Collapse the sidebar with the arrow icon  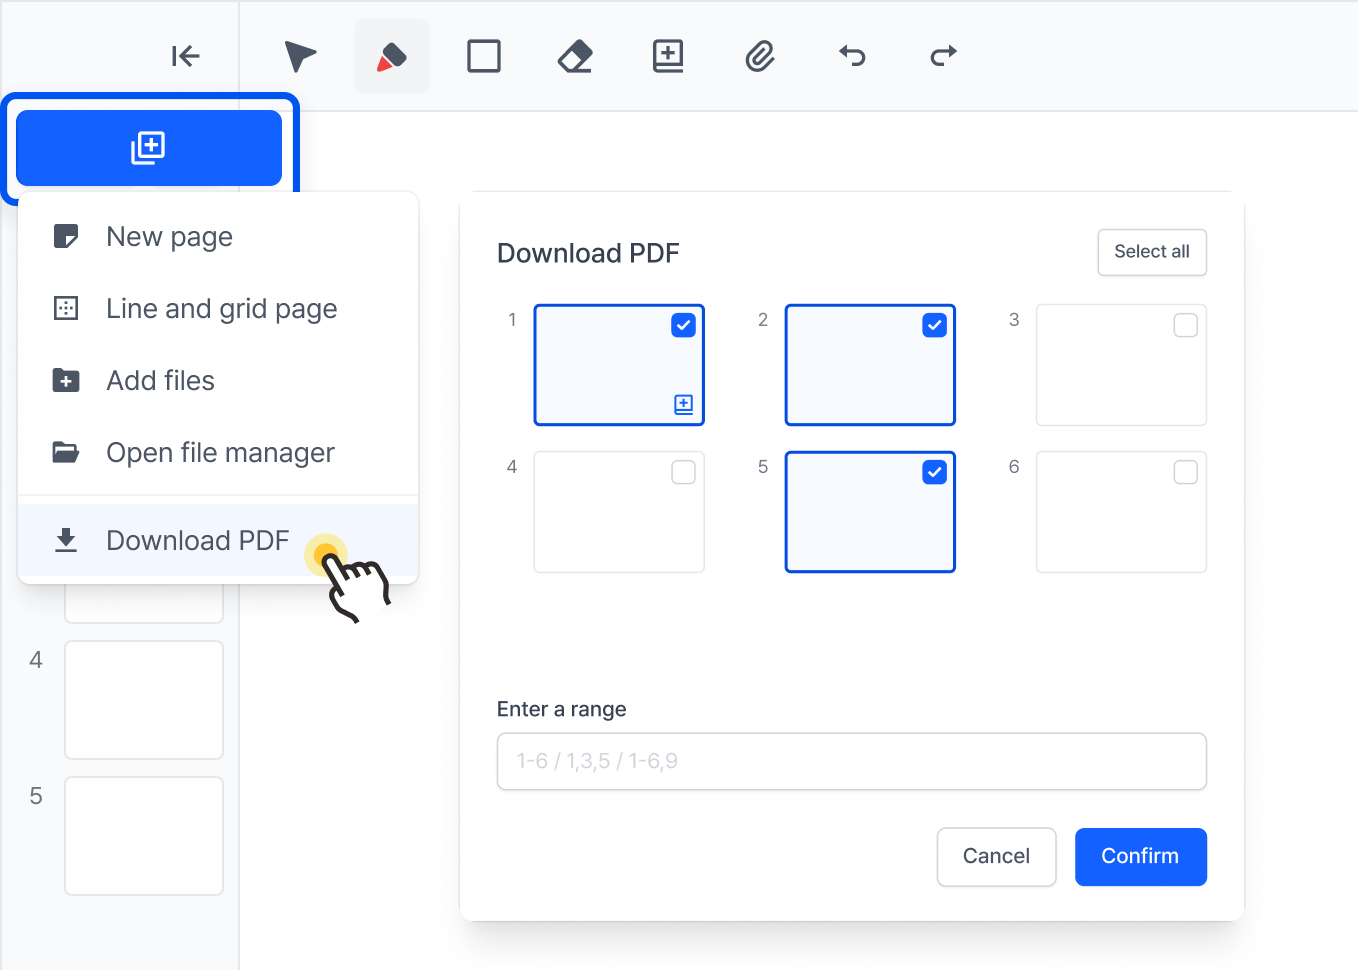pyautogui.click(x=185, y=56)
